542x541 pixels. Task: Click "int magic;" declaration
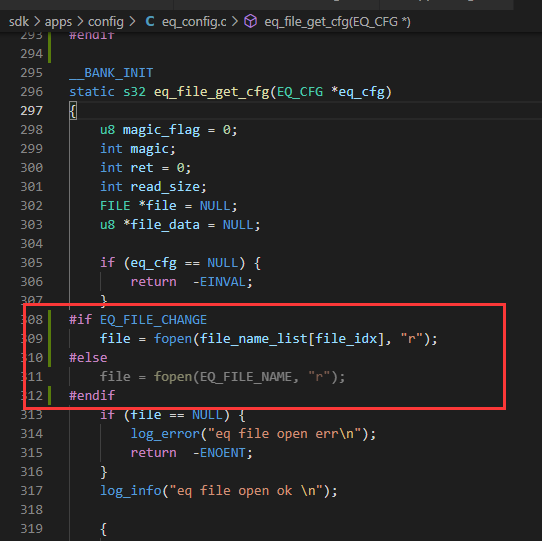tap(138, 149)
